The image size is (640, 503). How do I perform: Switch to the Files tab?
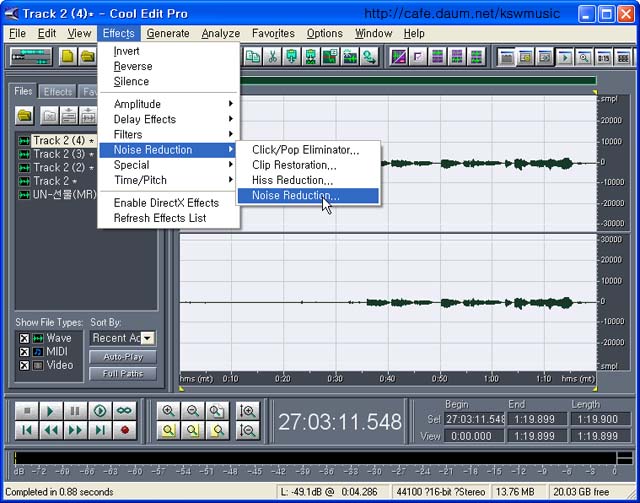tap(23, 91)
